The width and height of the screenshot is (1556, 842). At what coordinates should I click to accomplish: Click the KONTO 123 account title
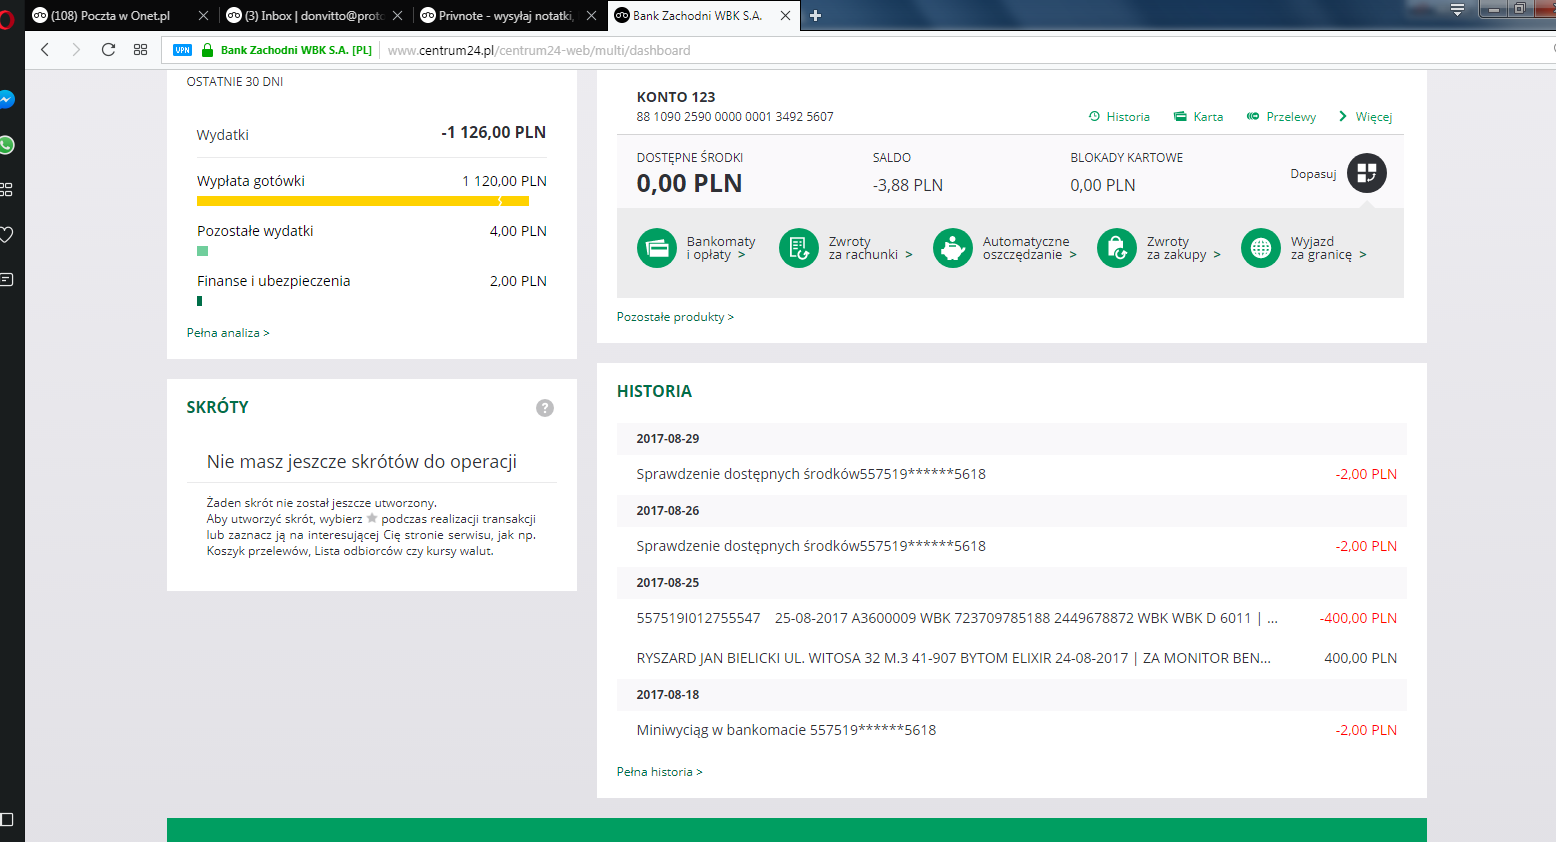click(x=676, y=97)
